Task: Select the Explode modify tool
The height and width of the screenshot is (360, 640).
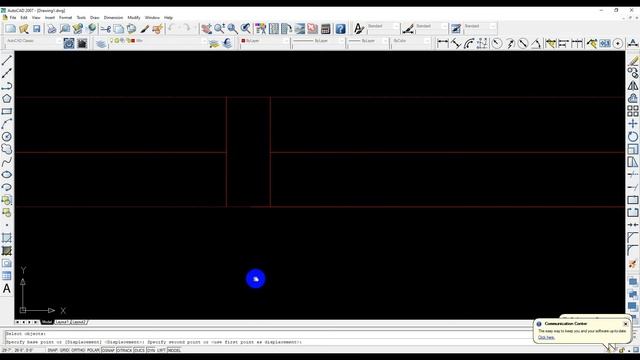Action: pyautogui.click(x=633, y=264)
